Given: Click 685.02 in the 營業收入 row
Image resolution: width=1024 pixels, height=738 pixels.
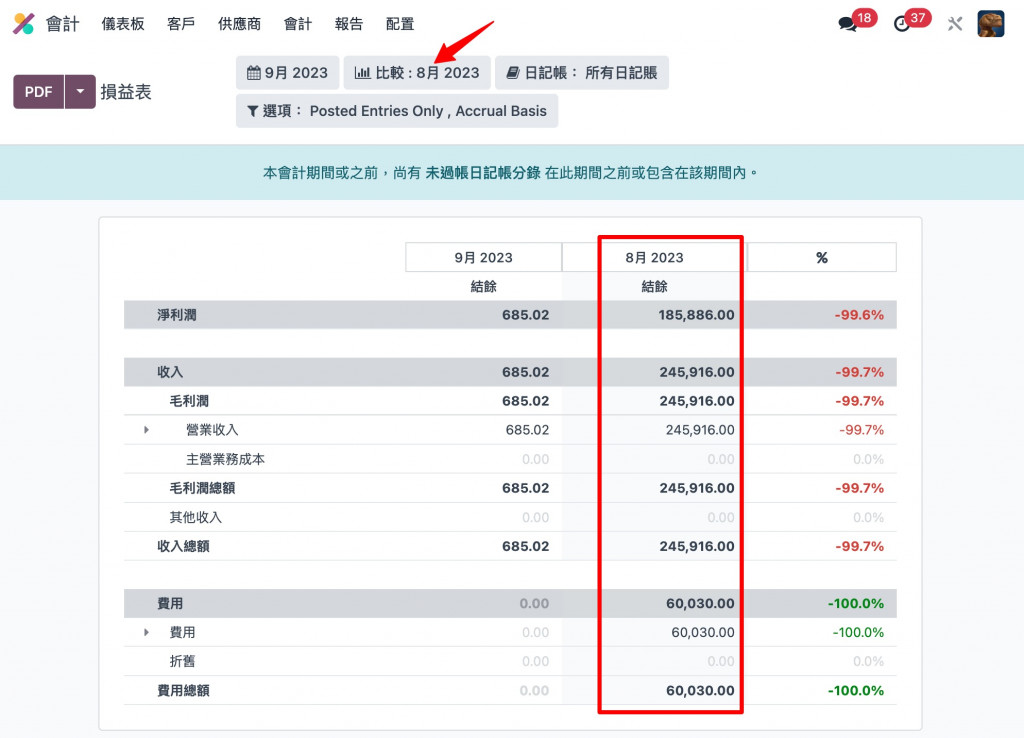Looking at the screenshot, I should (x=527, y=430).
